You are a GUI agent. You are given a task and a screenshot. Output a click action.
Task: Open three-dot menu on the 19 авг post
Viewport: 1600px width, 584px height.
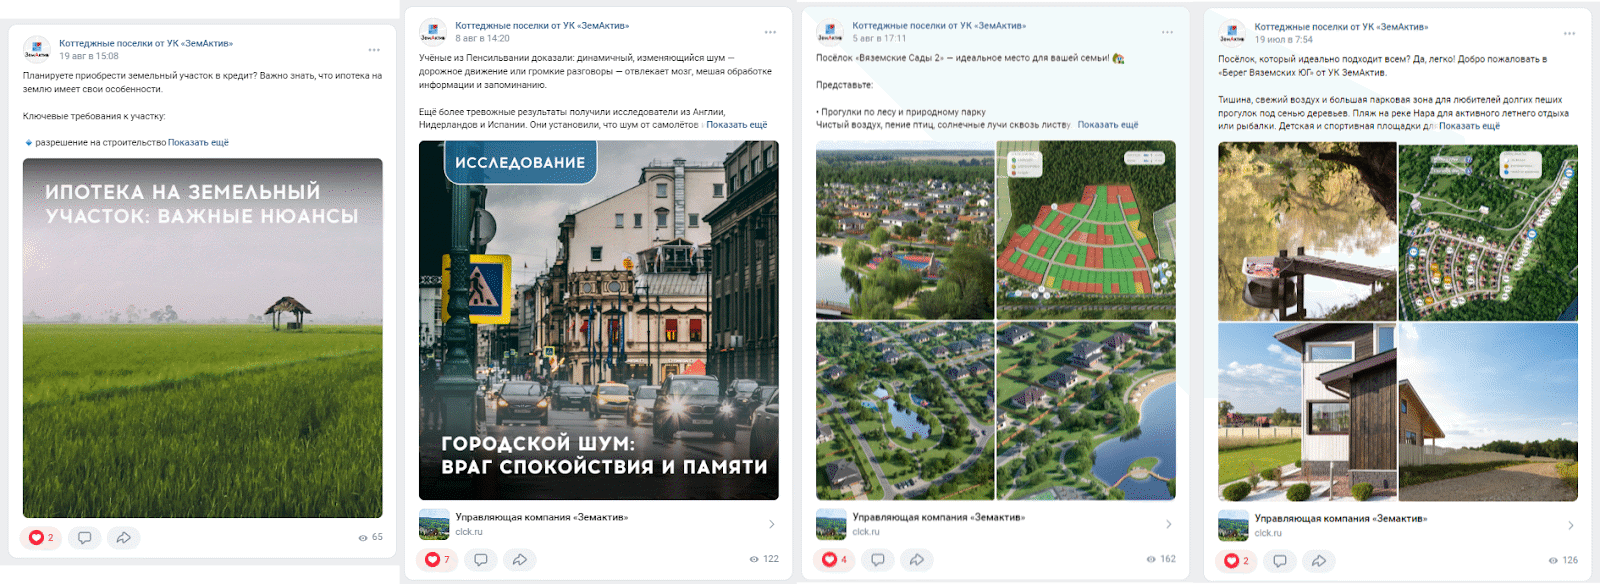tap(374, 50)
